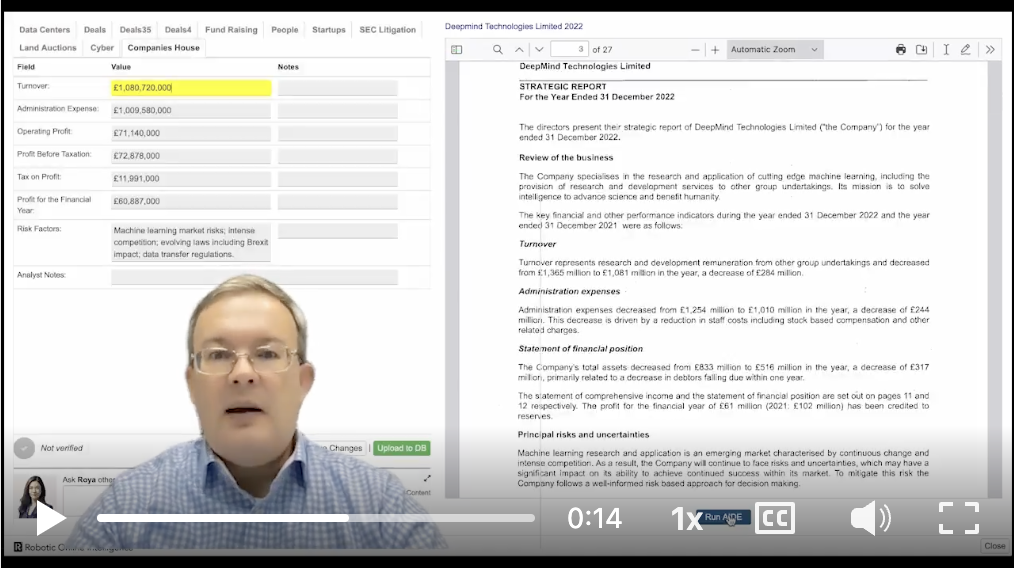Screen dimensions: 1014x568
Task: Switch to the Data Centers tab
Action: 45,30
